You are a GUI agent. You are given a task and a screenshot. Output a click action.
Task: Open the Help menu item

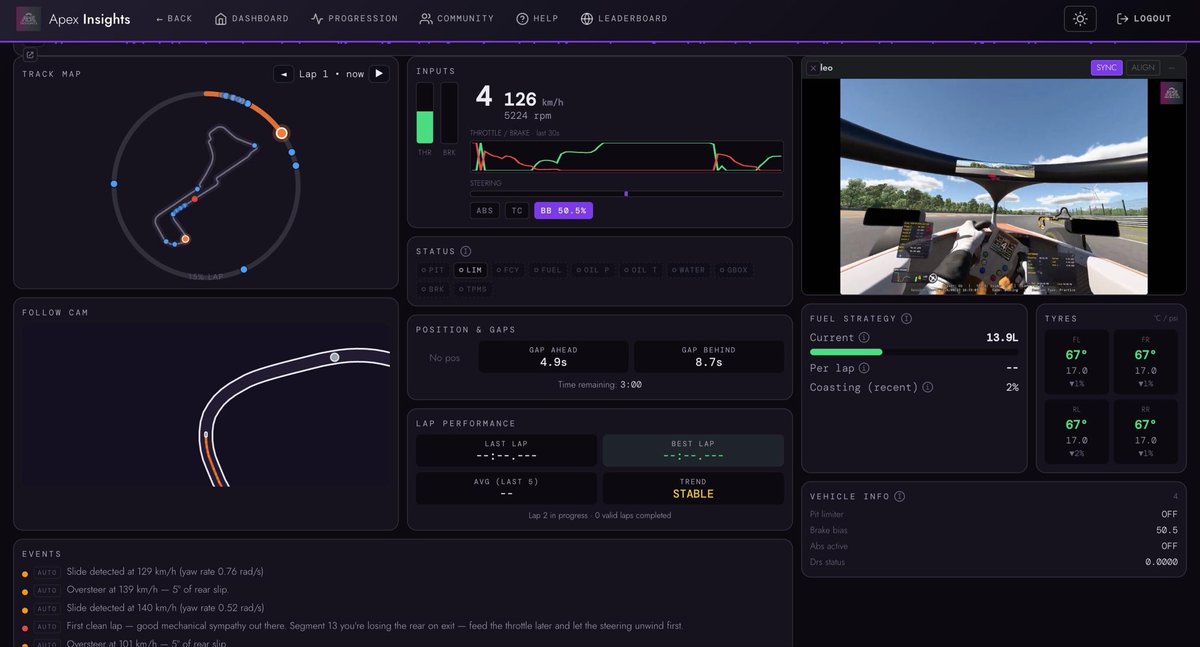[x=537, y=19]
